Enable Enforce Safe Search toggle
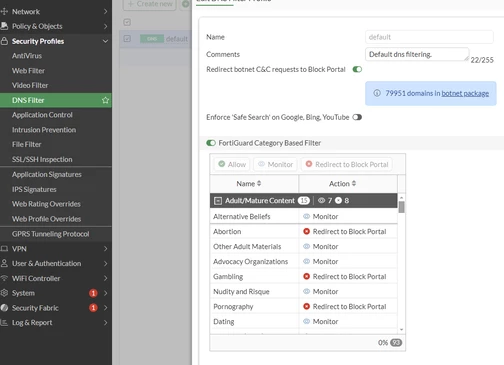 point(357,117)
